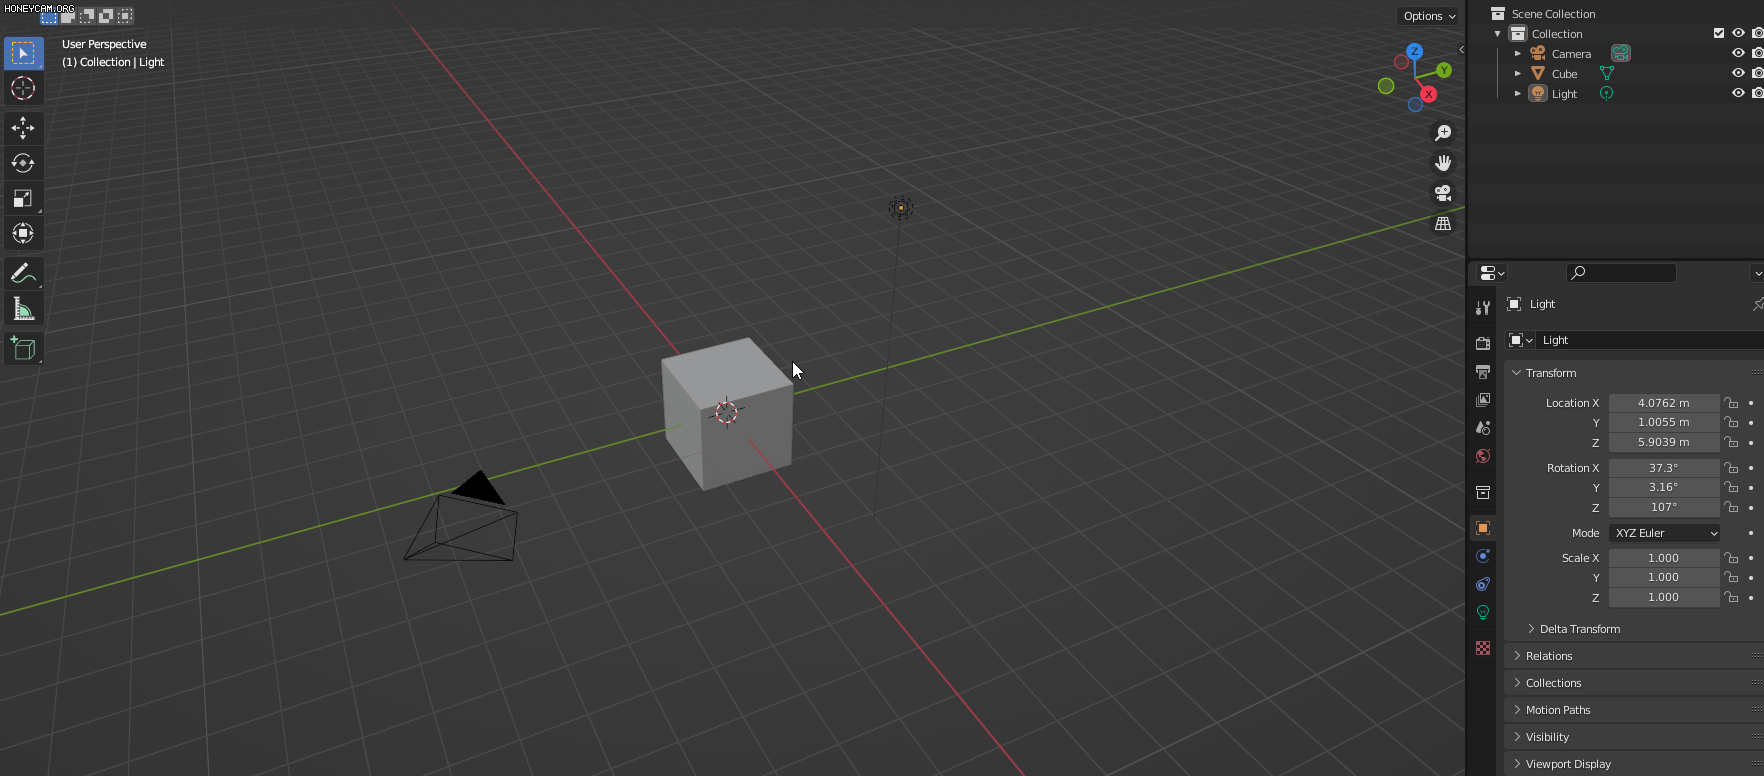Screen dimensions: 1764x776
Task: Click the Scale X value field
Action: pos(1664,558)
